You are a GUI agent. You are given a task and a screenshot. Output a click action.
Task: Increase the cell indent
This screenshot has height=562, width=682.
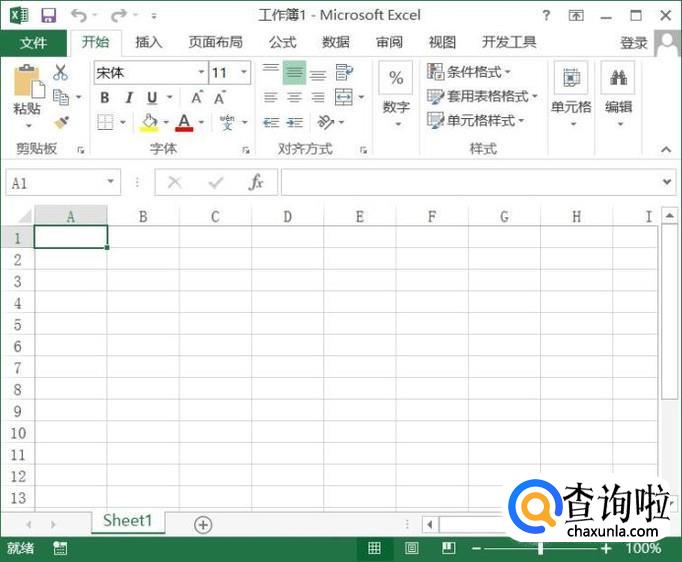click(x=294, y=123)
